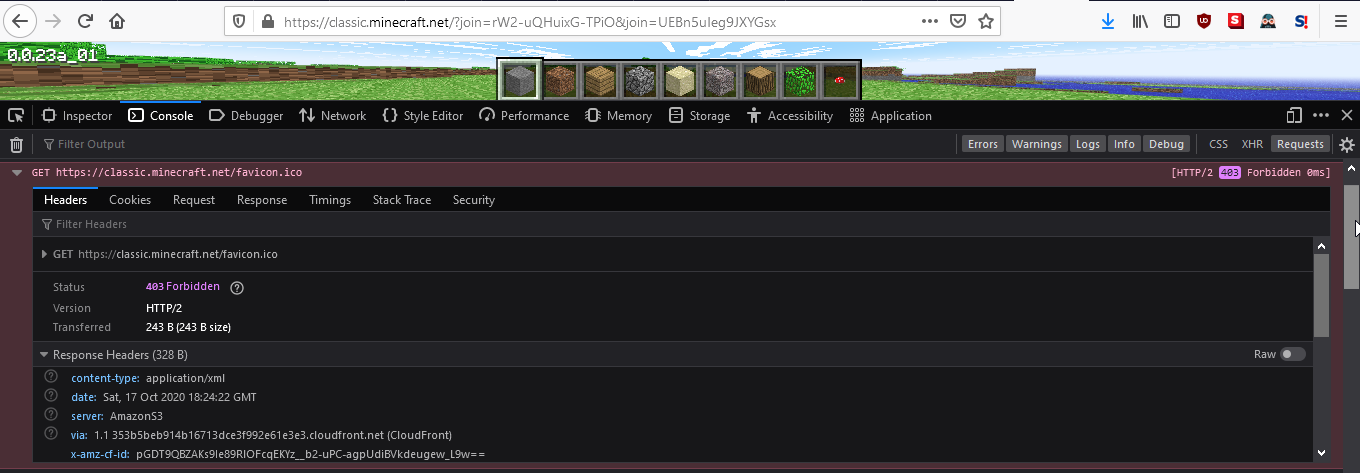Select the red mushroom in the hotbar
Image resolution: width=1360 pixels, height=473 pixels.
(840, 79)
